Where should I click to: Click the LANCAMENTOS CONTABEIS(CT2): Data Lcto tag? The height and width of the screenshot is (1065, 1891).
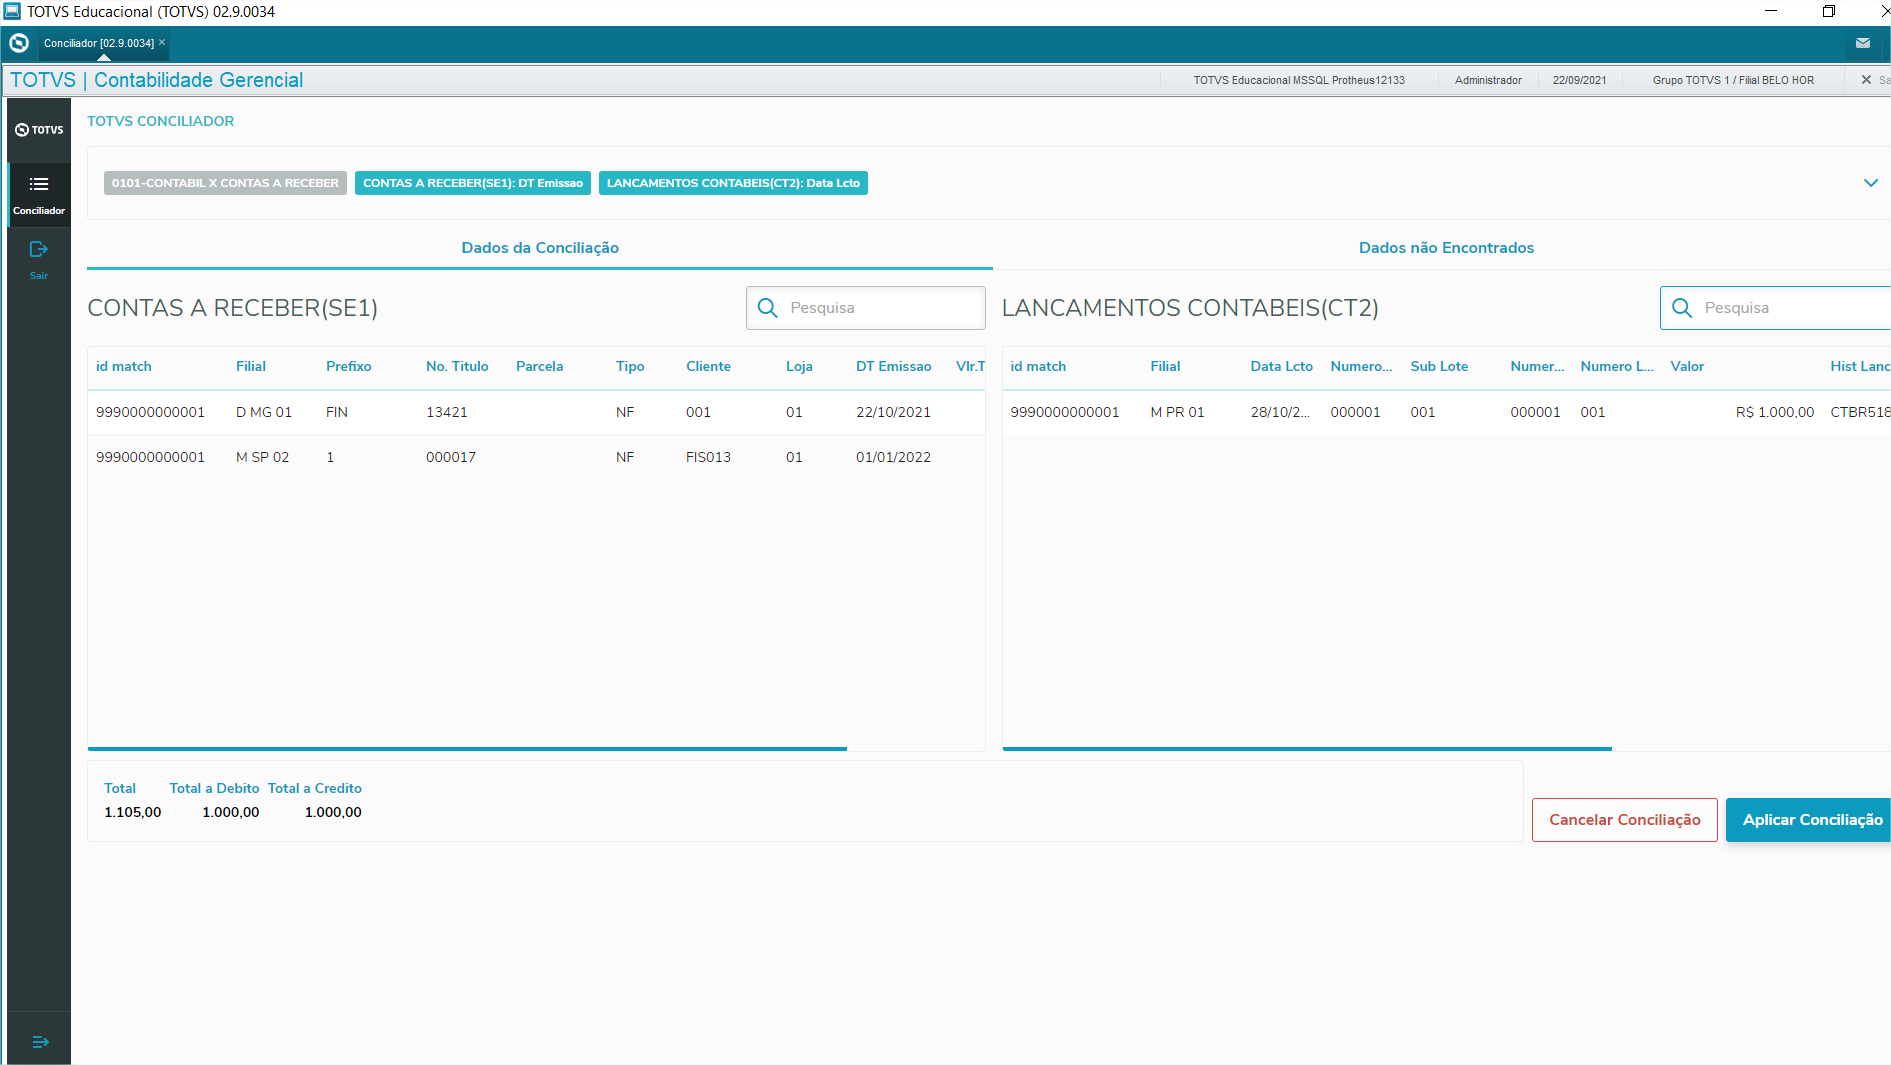pos(733,183)
